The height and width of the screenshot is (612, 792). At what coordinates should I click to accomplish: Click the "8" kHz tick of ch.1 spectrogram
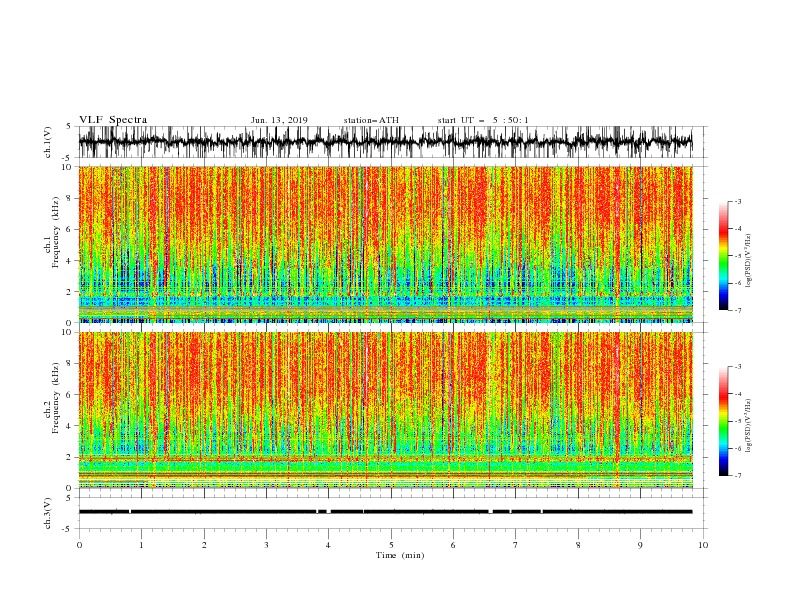click(x=70, y=198)
